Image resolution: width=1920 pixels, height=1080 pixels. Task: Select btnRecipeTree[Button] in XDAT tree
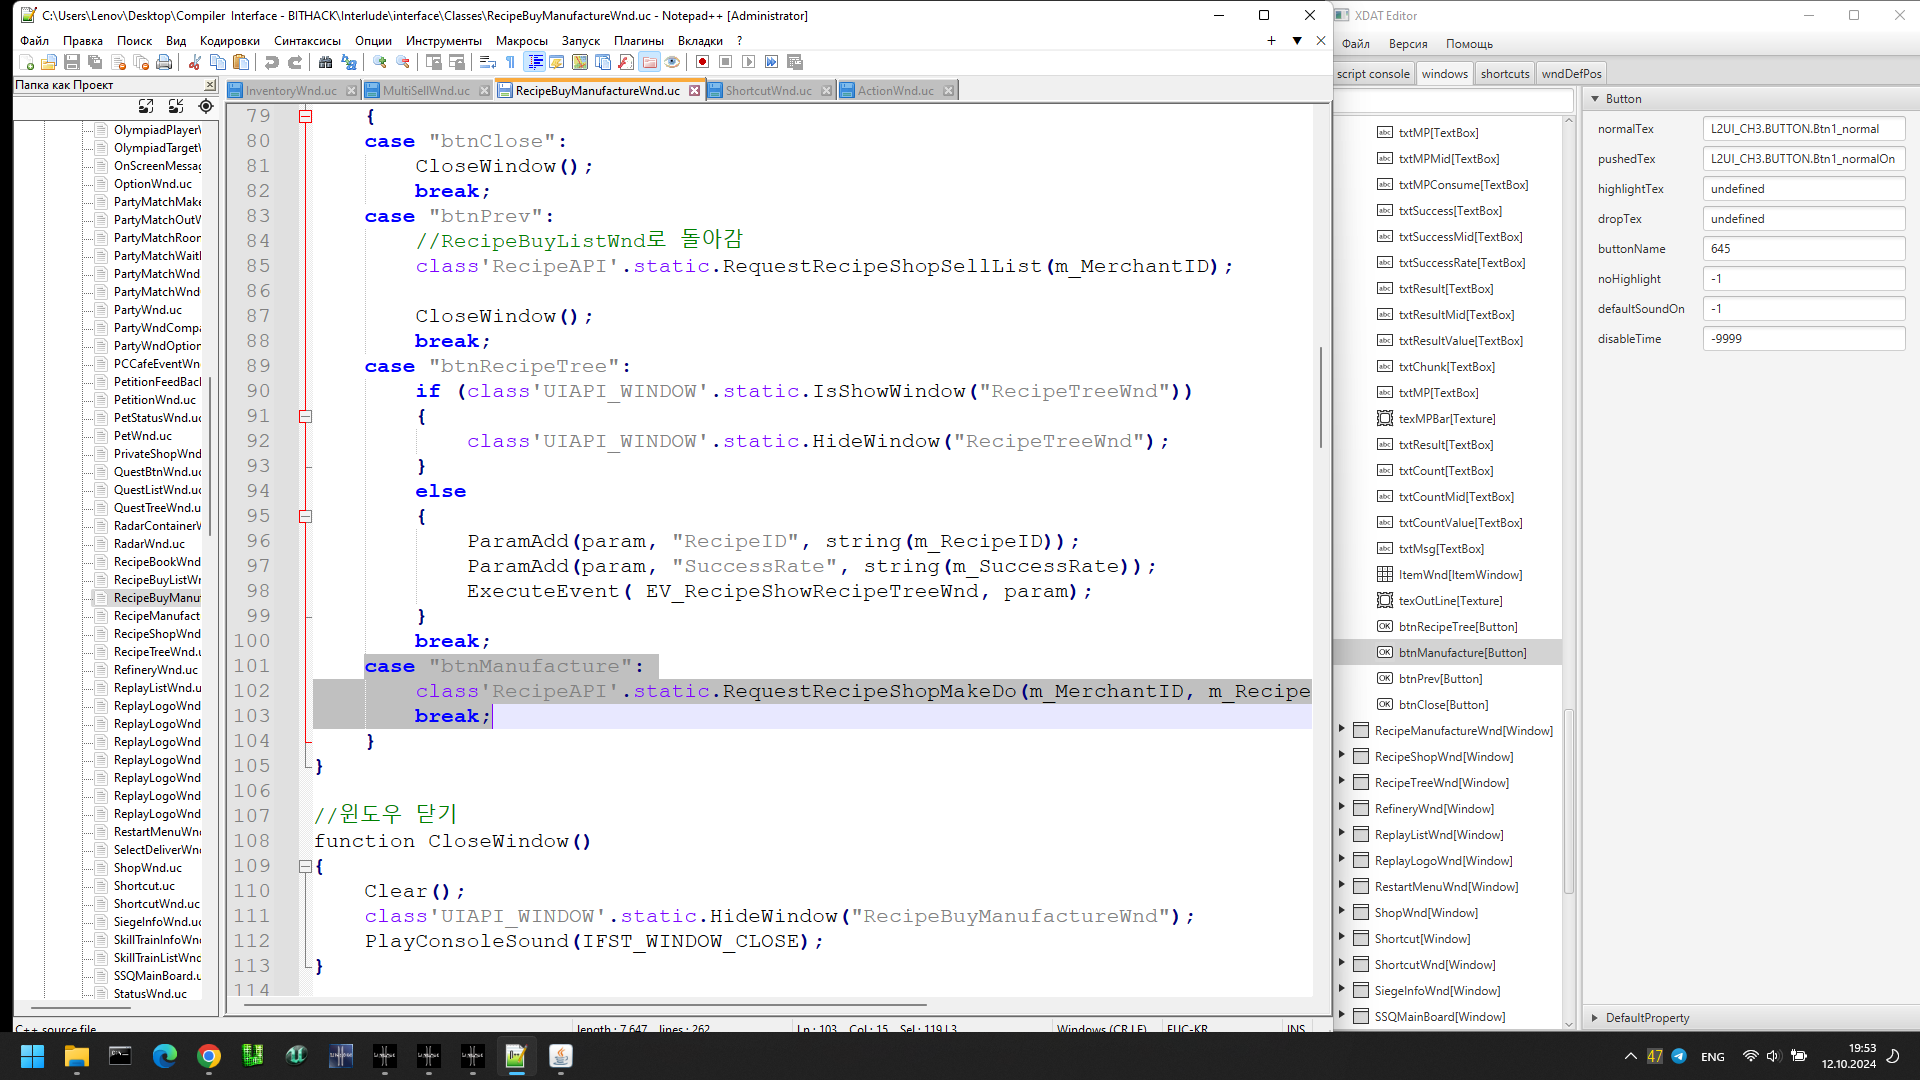[x=1457, y=627]
